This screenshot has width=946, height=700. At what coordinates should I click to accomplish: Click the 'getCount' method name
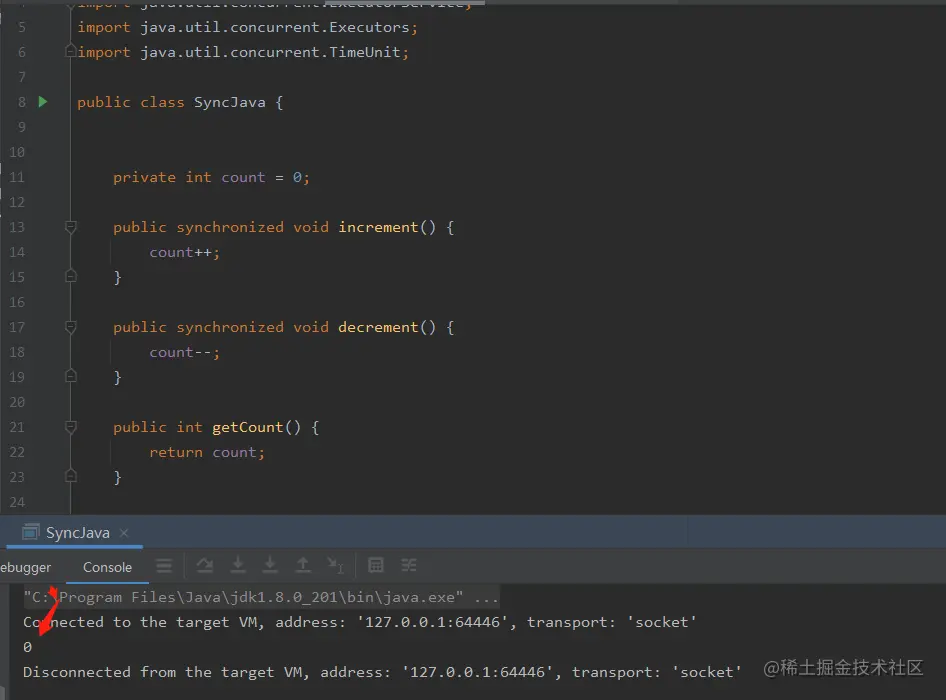247,428
